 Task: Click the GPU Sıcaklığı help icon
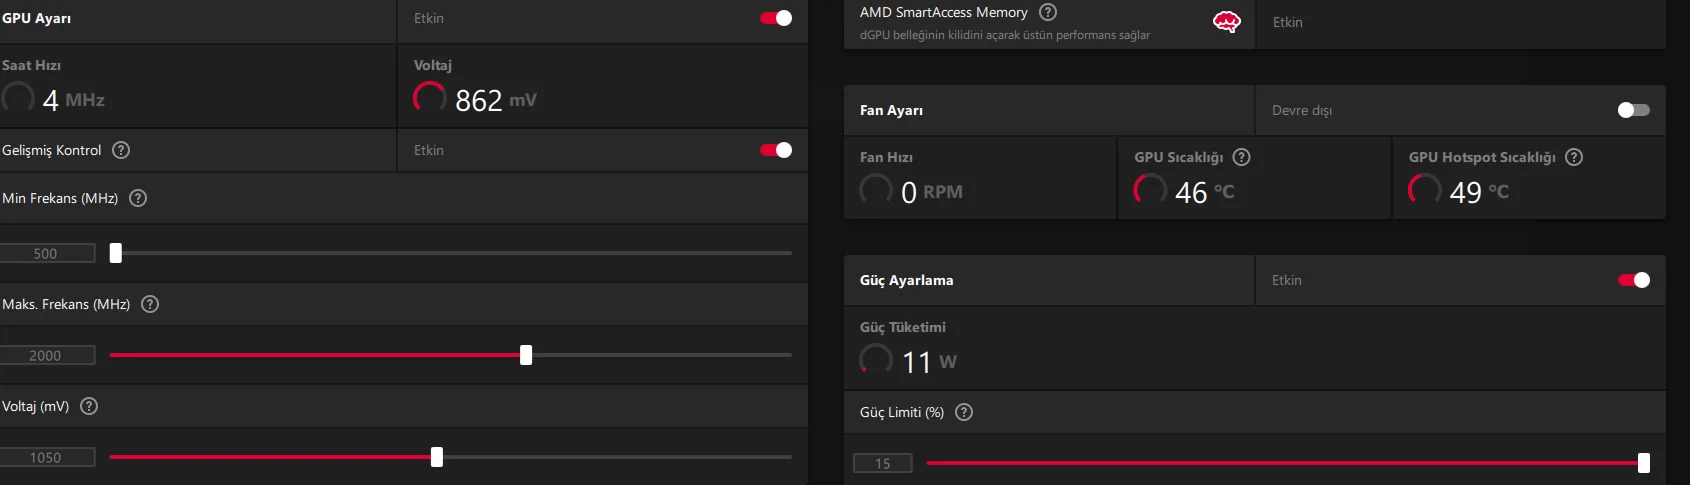click(x=1242, y=157)
